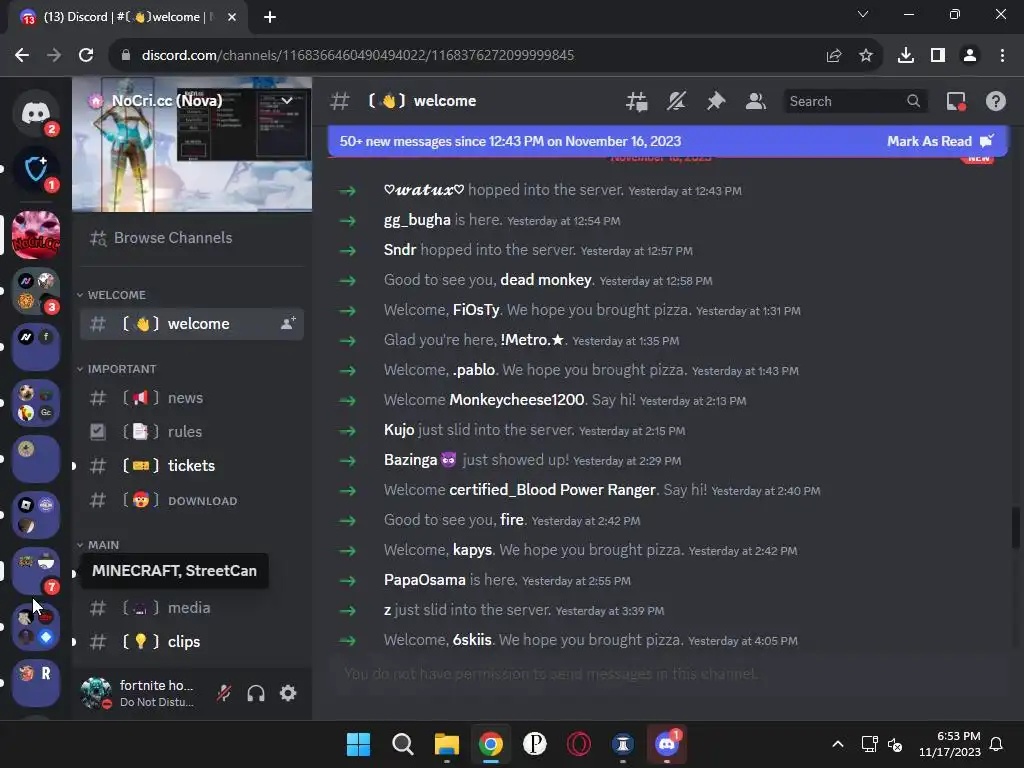Click the 50+ new messages banner text
Screen dimensions: 1024x768
pos(510,141)
